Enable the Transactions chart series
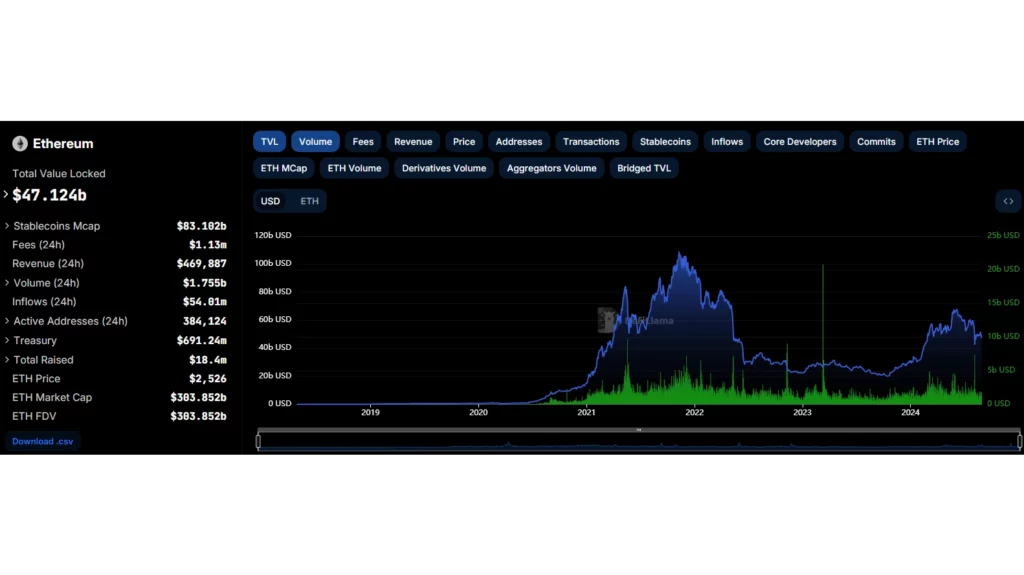This screenshot has height=575, width=1024. click(591, 142)
